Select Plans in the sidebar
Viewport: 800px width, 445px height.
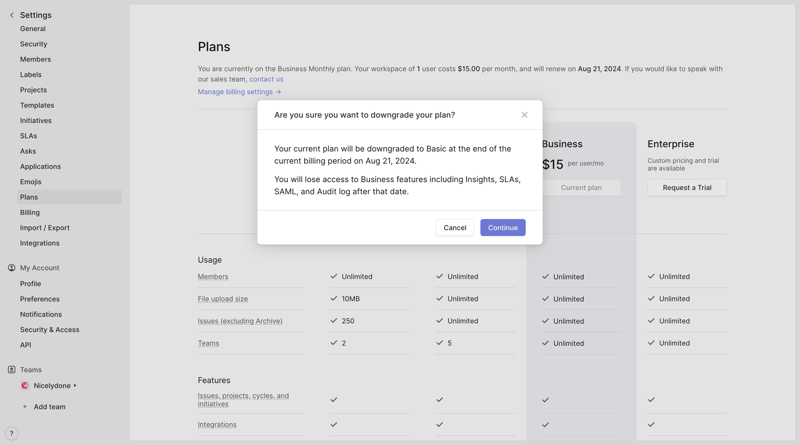coord(69,197)
